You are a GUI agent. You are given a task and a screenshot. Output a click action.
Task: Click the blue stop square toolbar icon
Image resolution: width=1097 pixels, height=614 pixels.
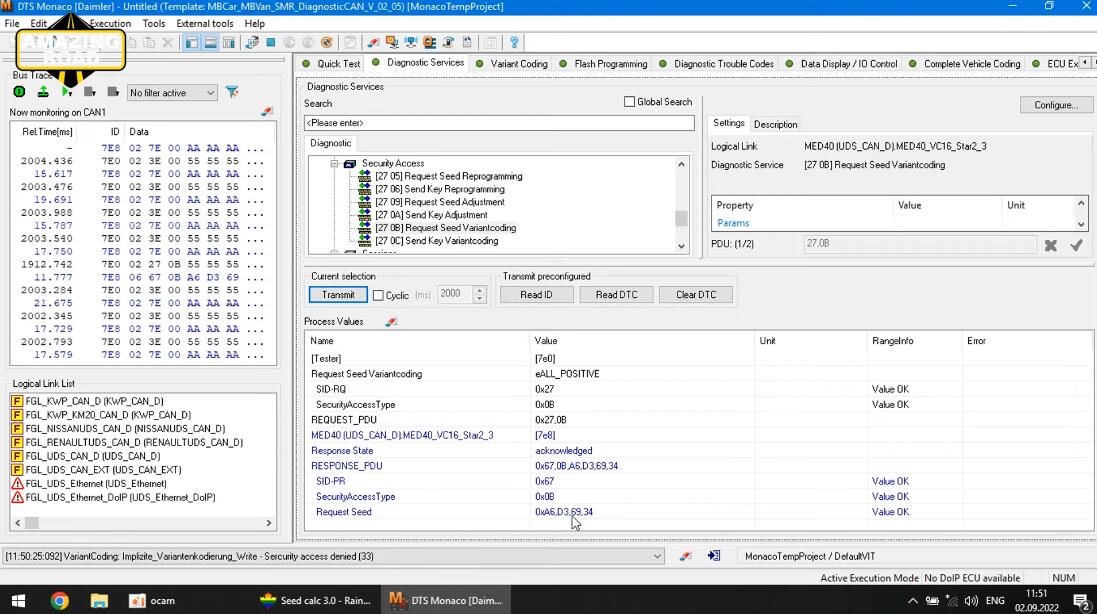tap(271, 43)
